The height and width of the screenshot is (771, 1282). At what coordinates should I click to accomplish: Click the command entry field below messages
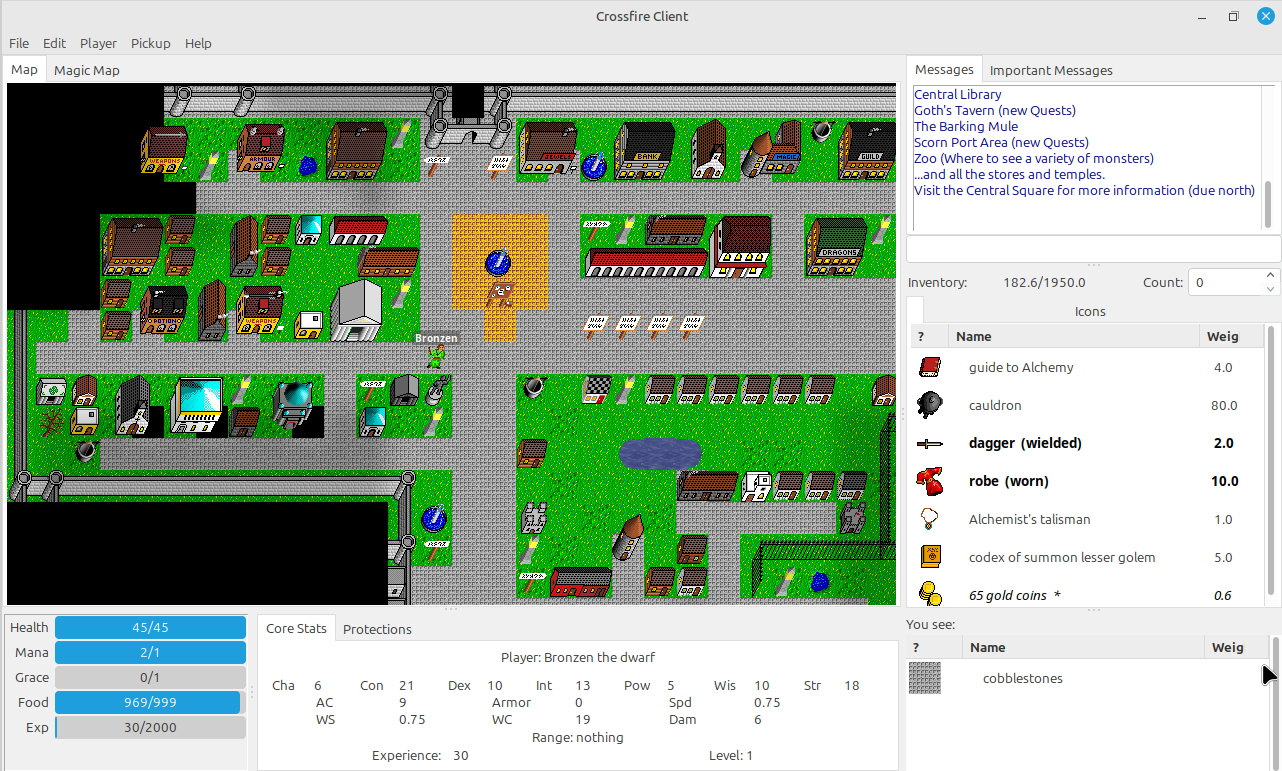pos(1093,249)
